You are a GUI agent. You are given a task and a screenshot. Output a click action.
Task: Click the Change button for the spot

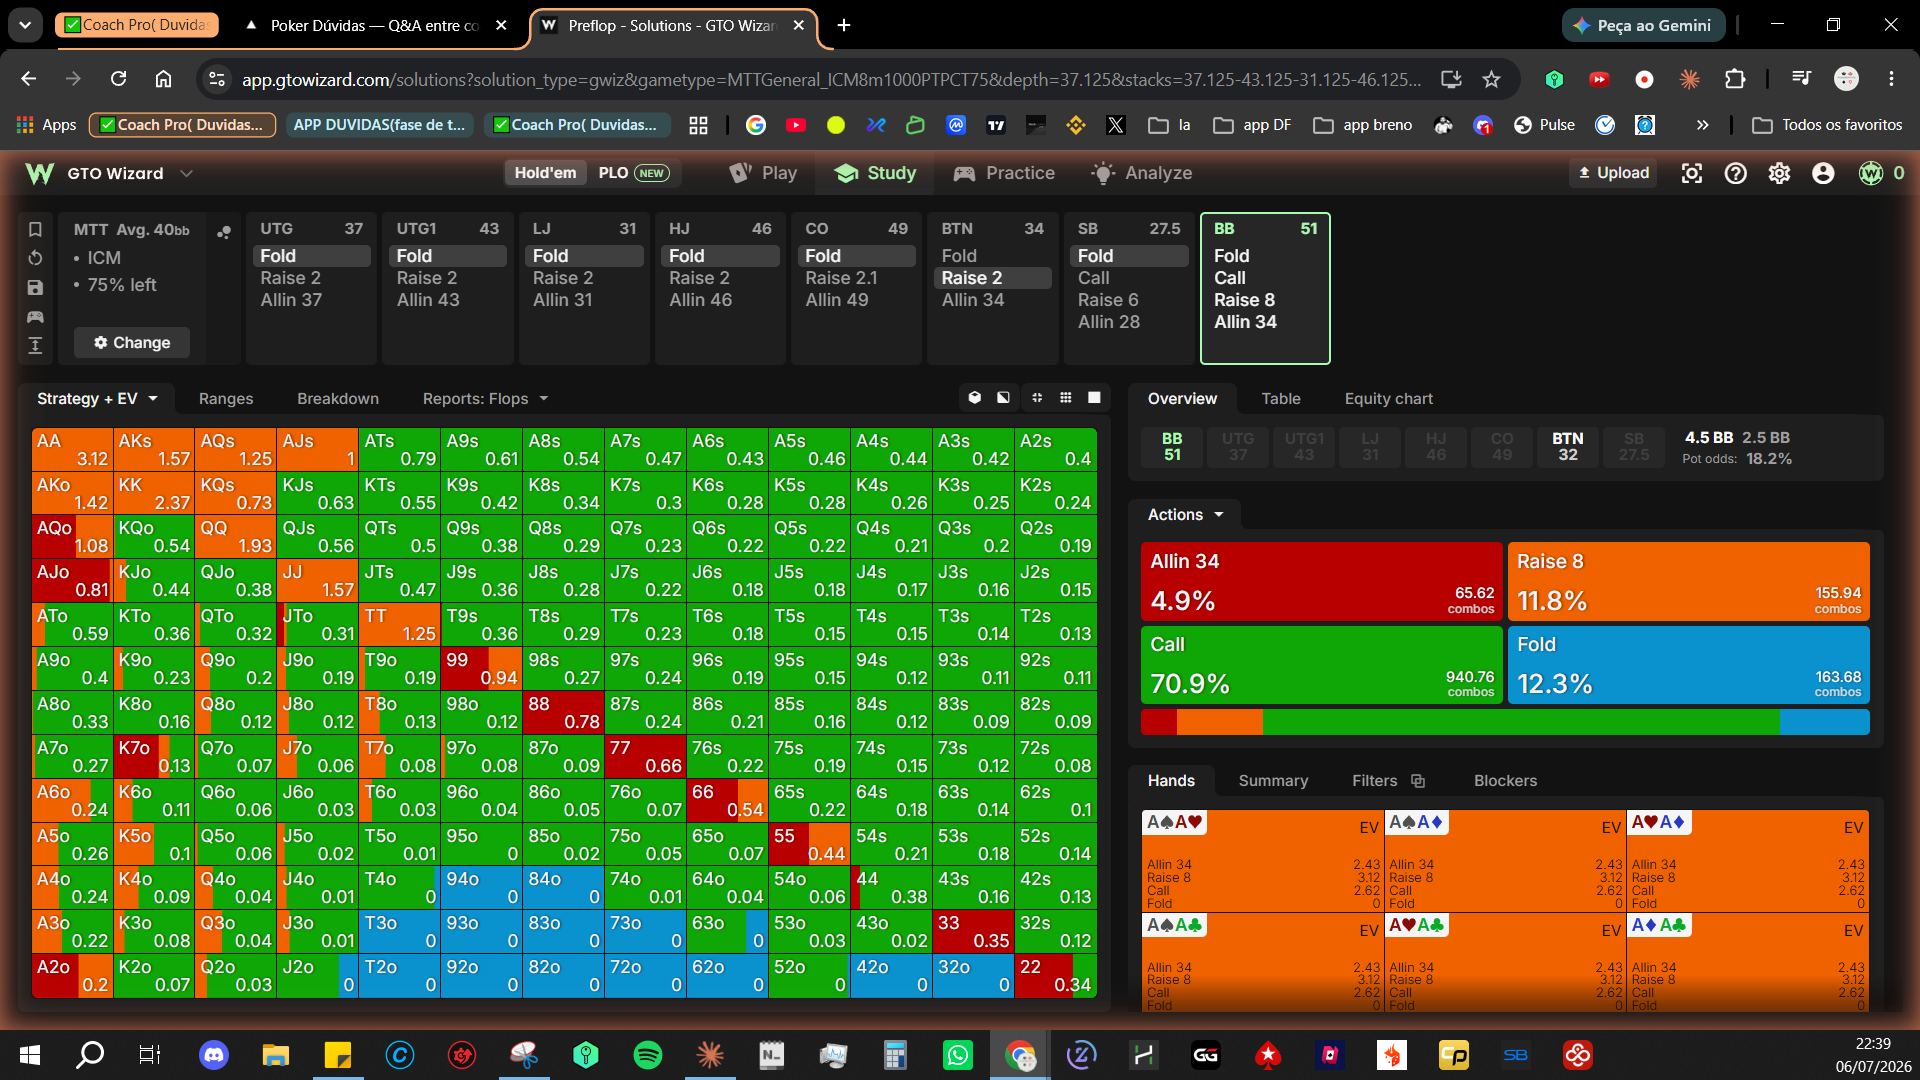(132, 343)
